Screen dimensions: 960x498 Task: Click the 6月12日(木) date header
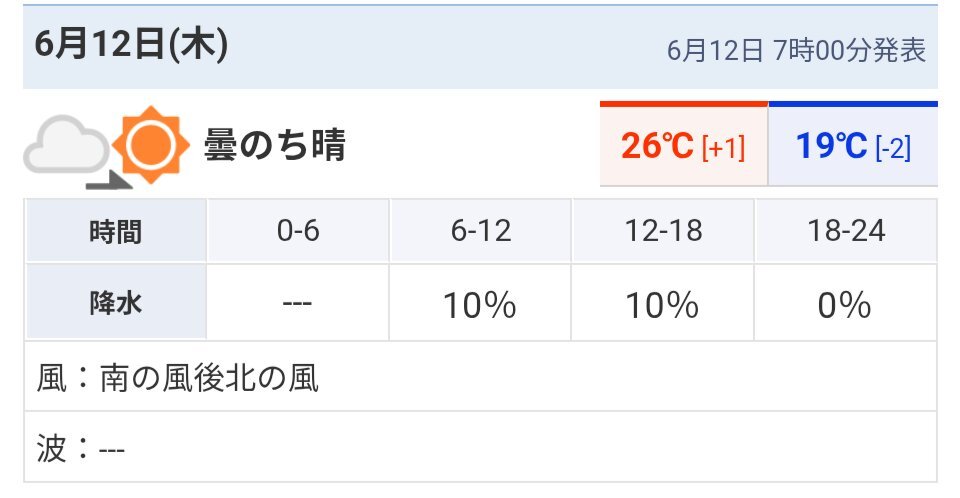point(131,44)
